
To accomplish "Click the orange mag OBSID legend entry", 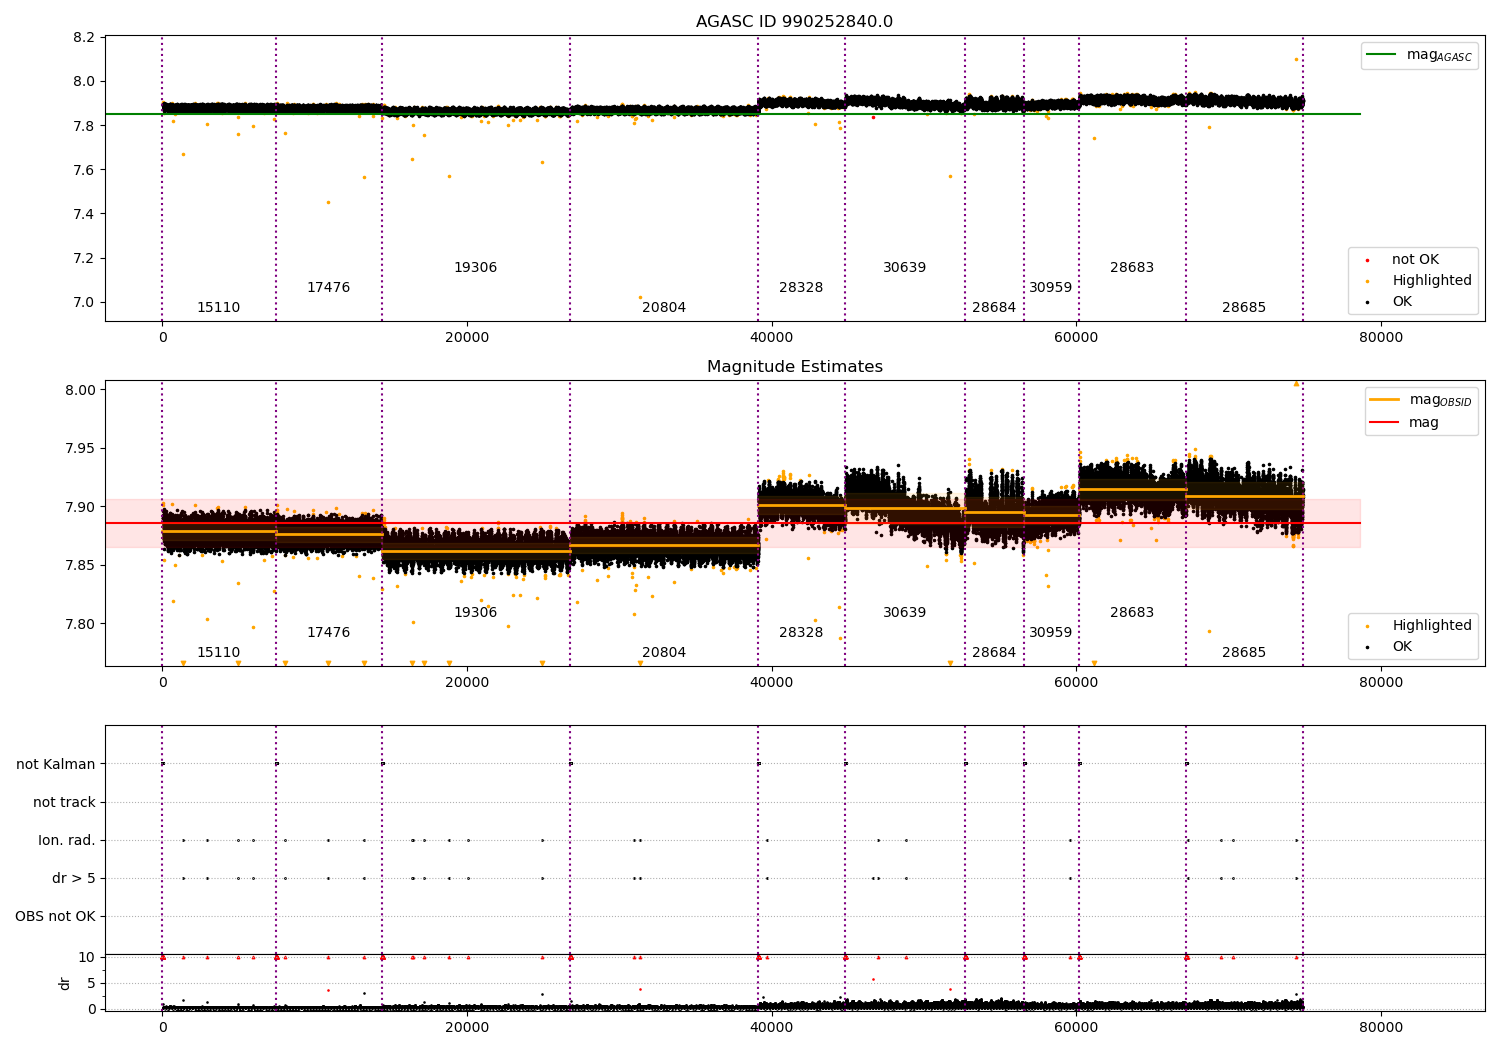I will [x=1419, y=400].
